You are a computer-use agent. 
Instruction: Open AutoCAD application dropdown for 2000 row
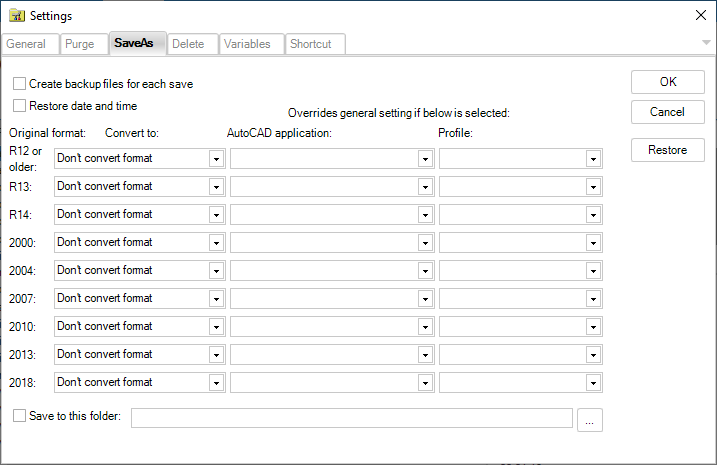(424, 242)
